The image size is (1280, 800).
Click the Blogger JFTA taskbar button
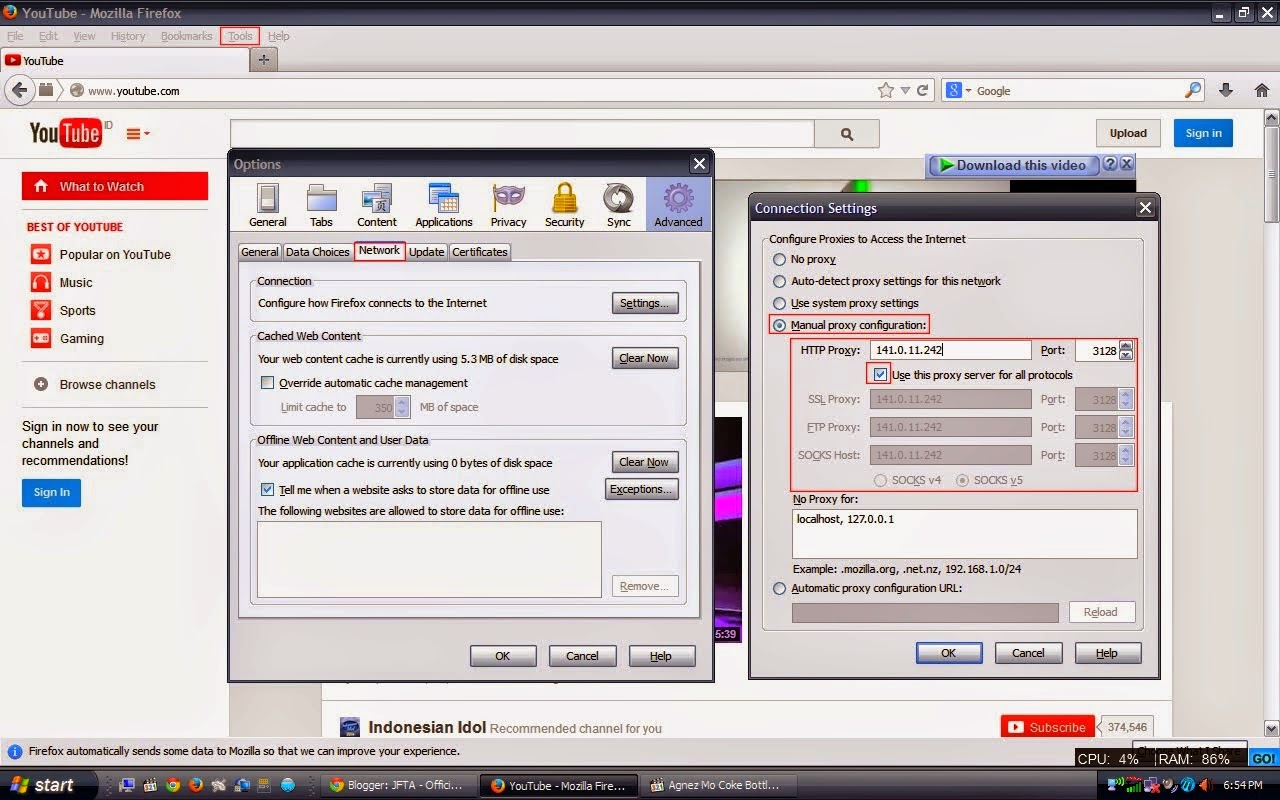click(x=400, y=785)
